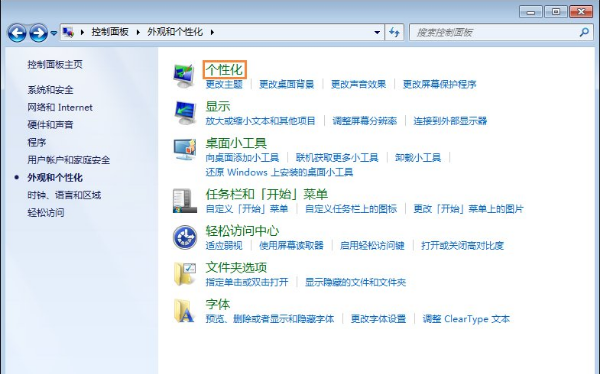Open the 轻松访问中心 heading

point(242,231)
